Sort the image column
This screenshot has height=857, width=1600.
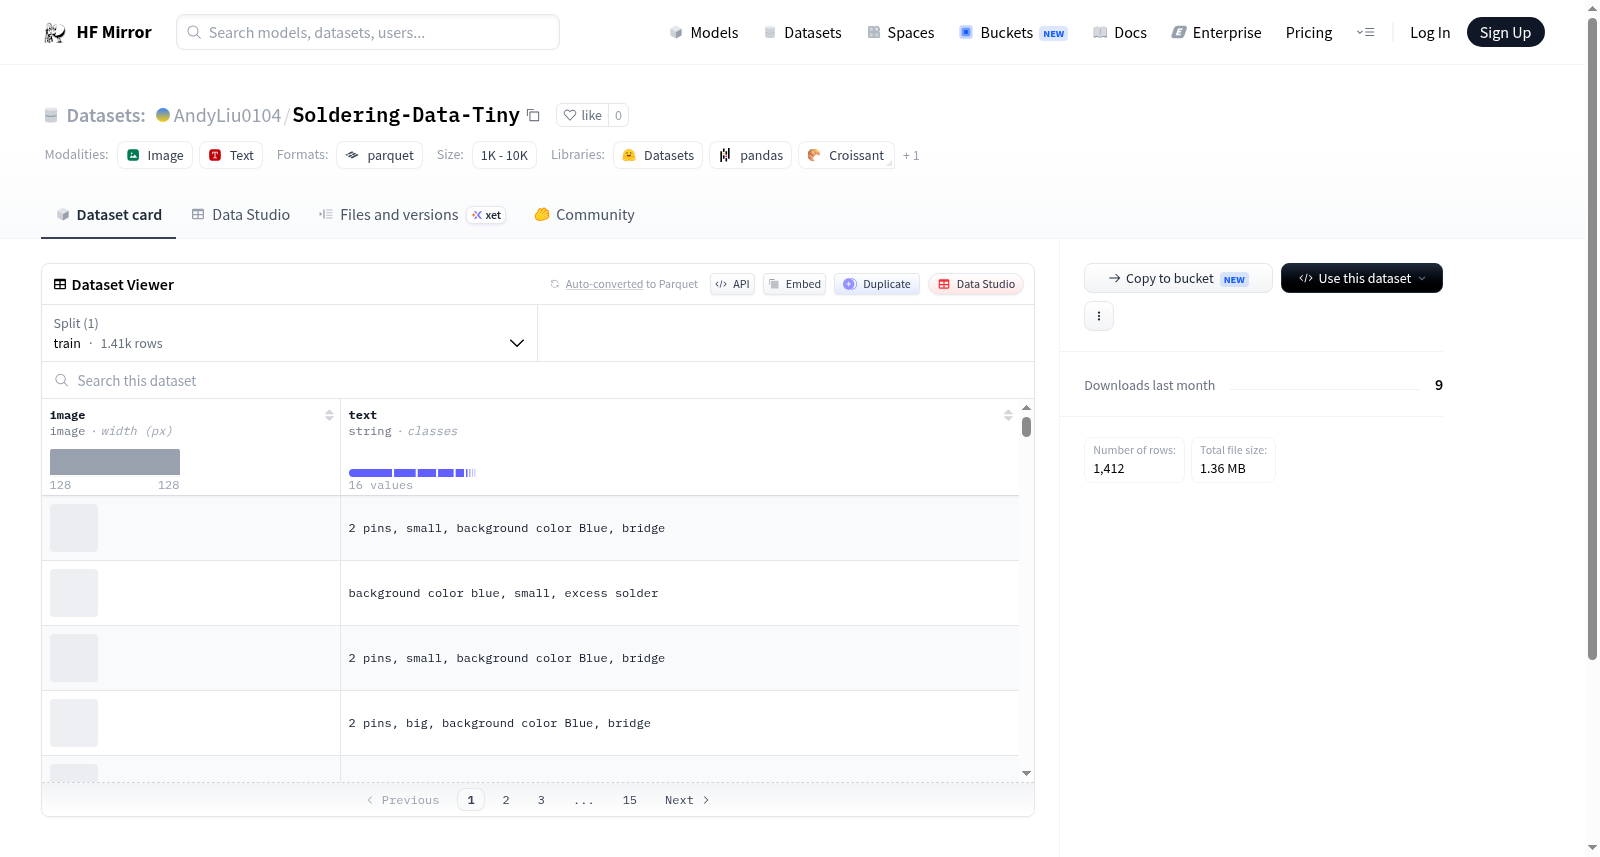[x=329, y=415]
